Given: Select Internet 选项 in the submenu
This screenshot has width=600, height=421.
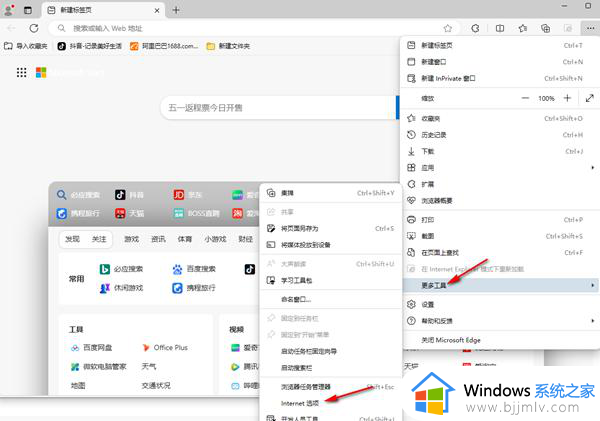Looking at the screenshot, I should click(x=331, y=403).
